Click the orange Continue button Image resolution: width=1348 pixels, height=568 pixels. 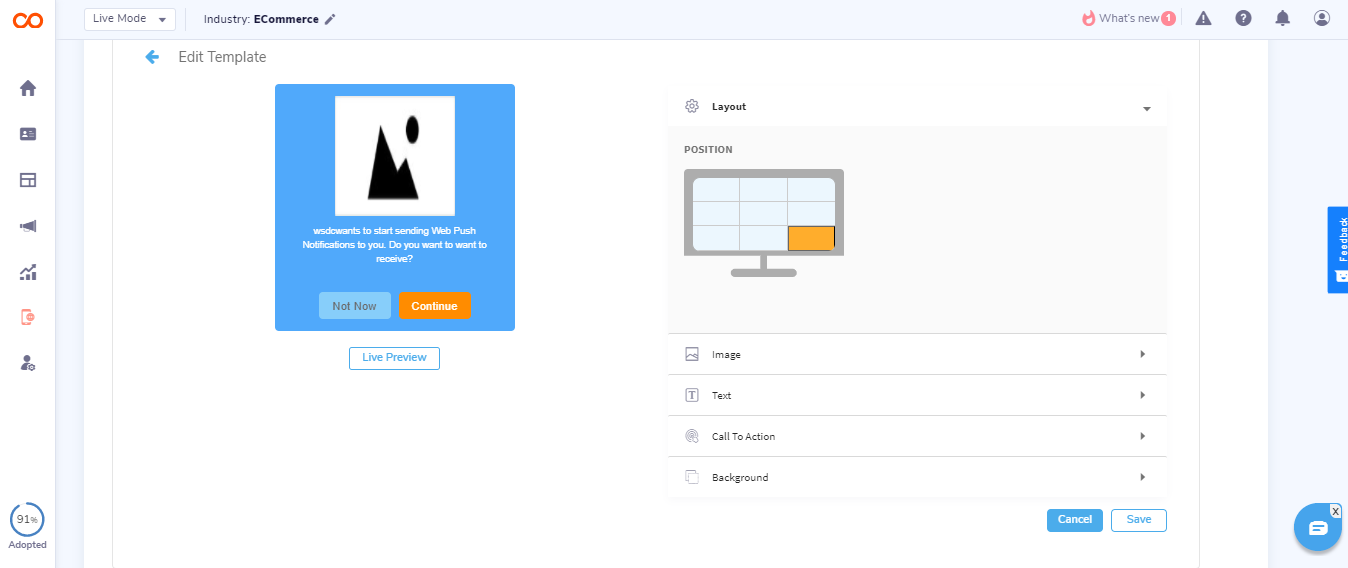[435, 306]
